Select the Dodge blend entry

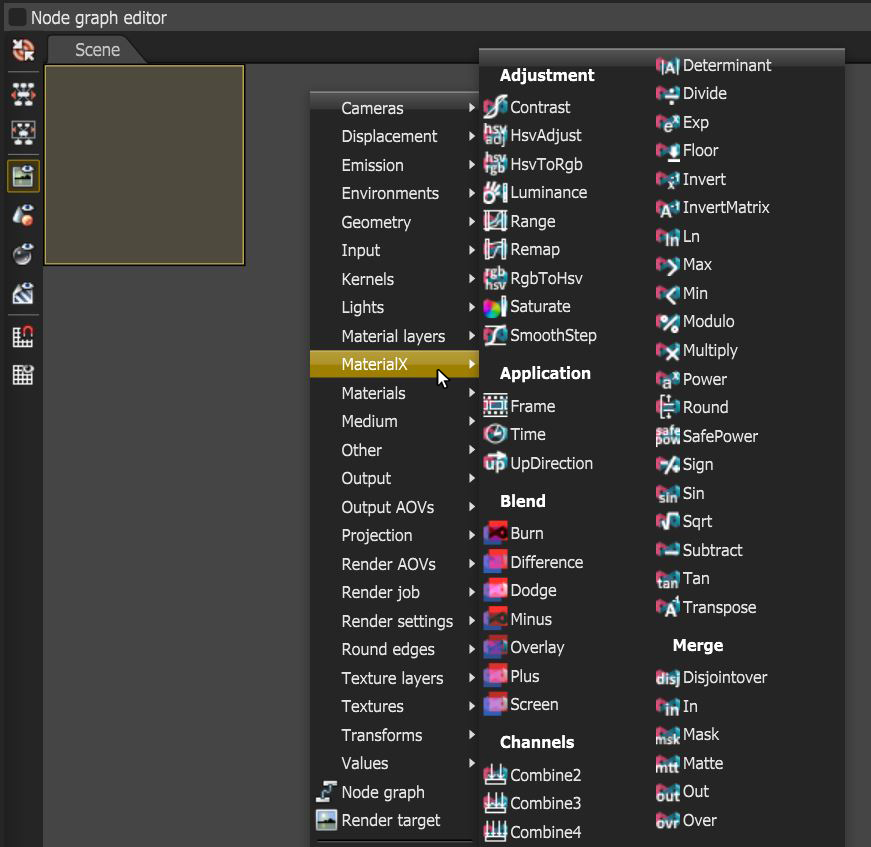(x=520, y=590)
